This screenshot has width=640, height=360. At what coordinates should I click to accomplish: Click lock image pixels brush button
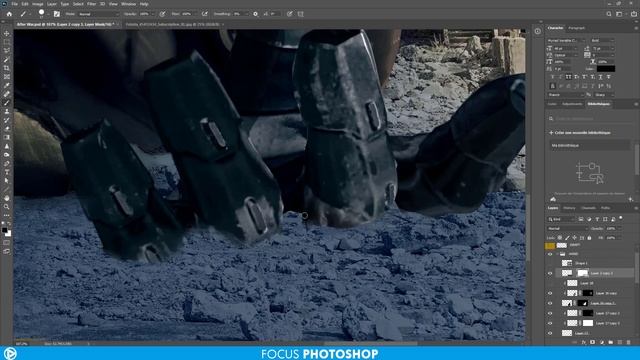point(567,238)
